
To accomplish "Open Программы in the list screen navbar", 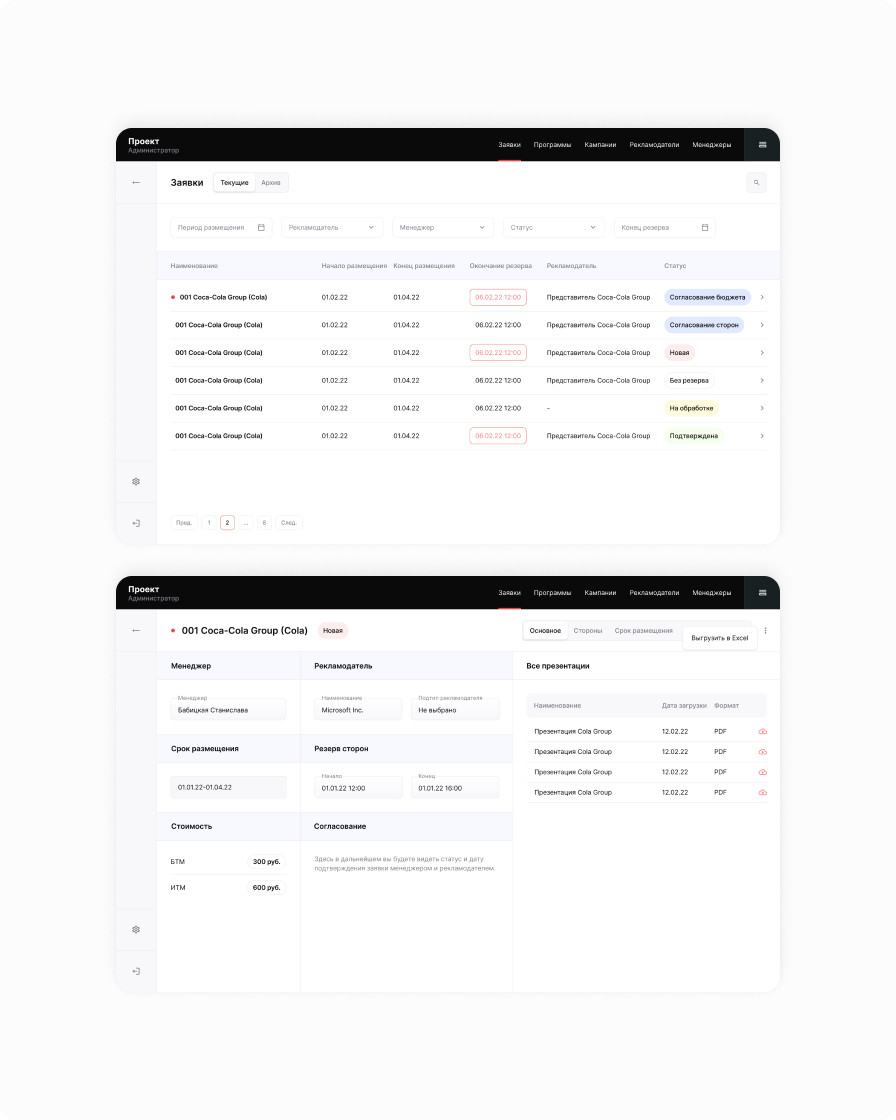I will click(552, 145).
